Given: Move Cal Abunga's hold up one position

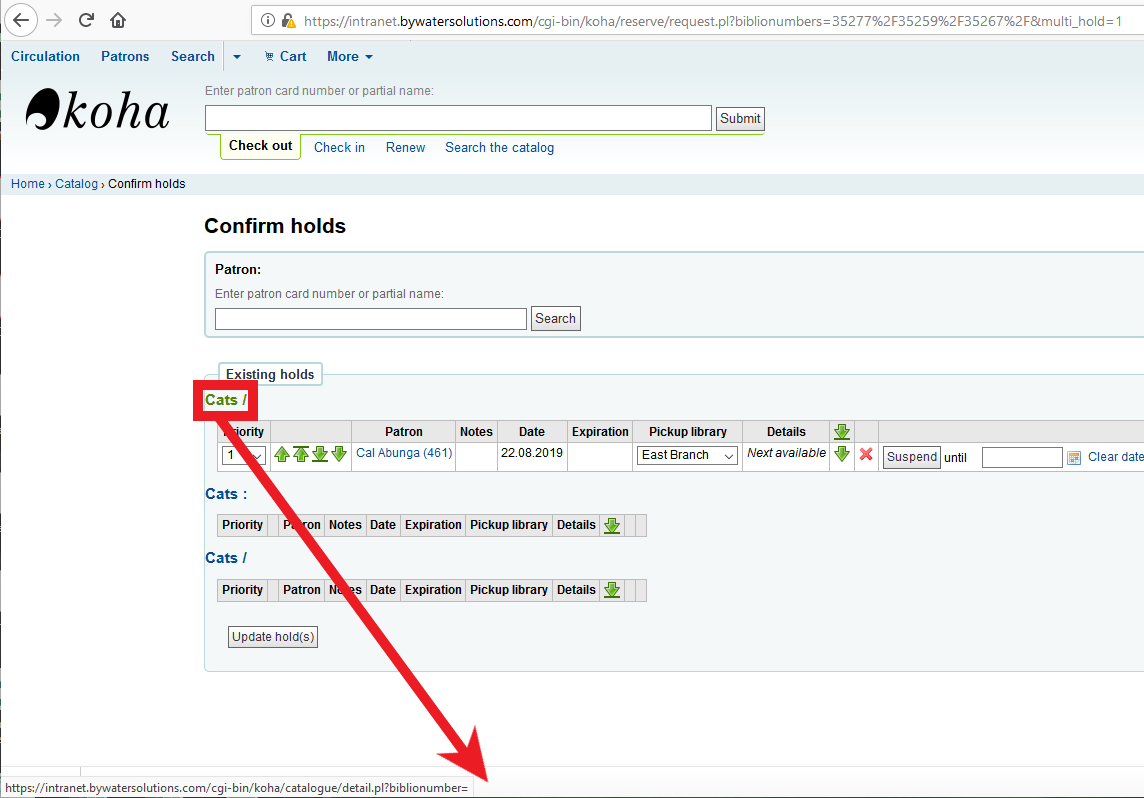Looking at the screenshot, I should (x=282, y=454).
